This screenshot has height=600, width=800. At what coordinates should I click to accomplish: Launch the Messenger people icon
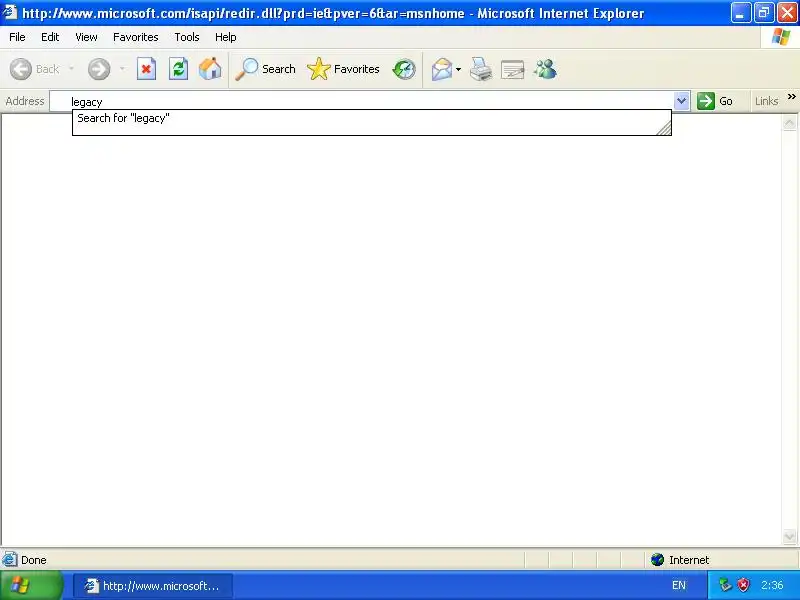(x=545, y=69)
